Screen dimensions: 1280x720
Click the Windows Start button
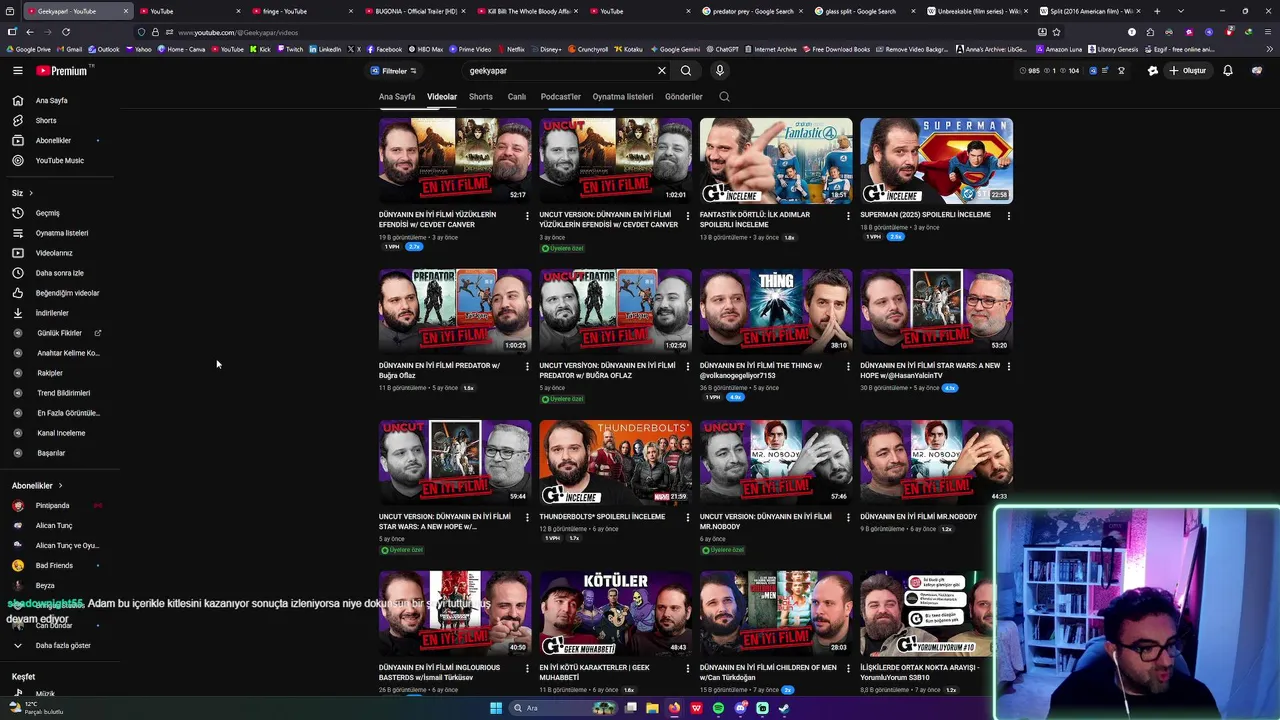pos(496,708)
